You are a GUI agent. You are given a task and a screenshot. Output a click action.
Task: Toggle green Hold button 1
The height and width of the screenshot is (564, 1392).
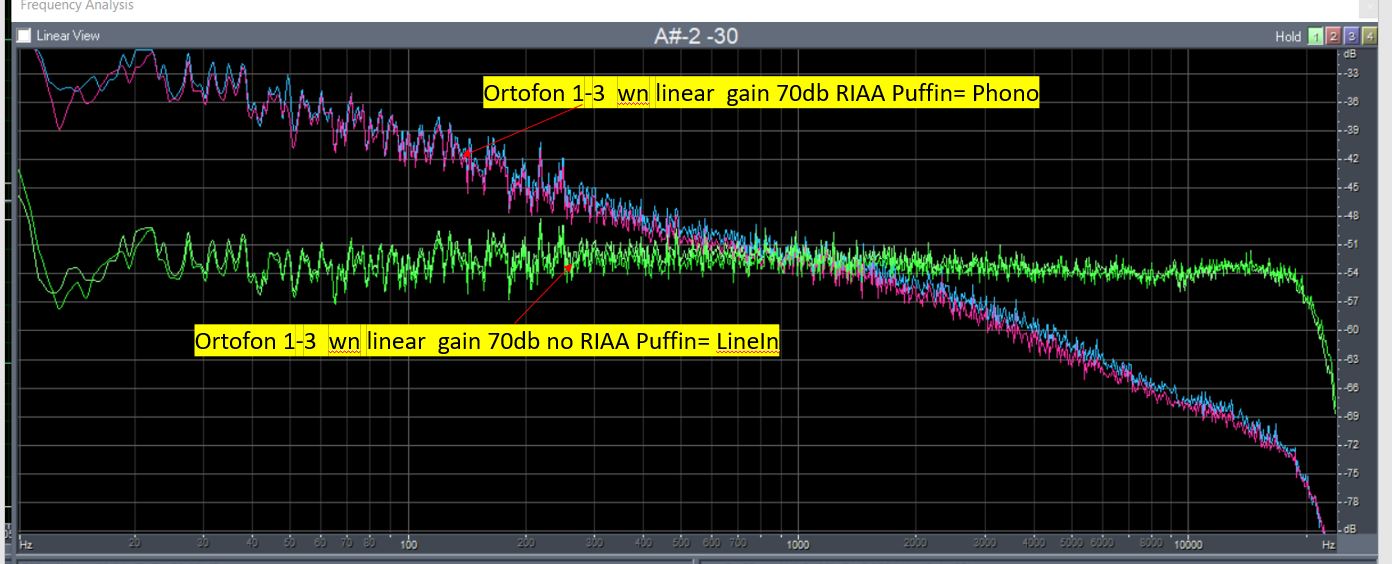point(1316,36)
